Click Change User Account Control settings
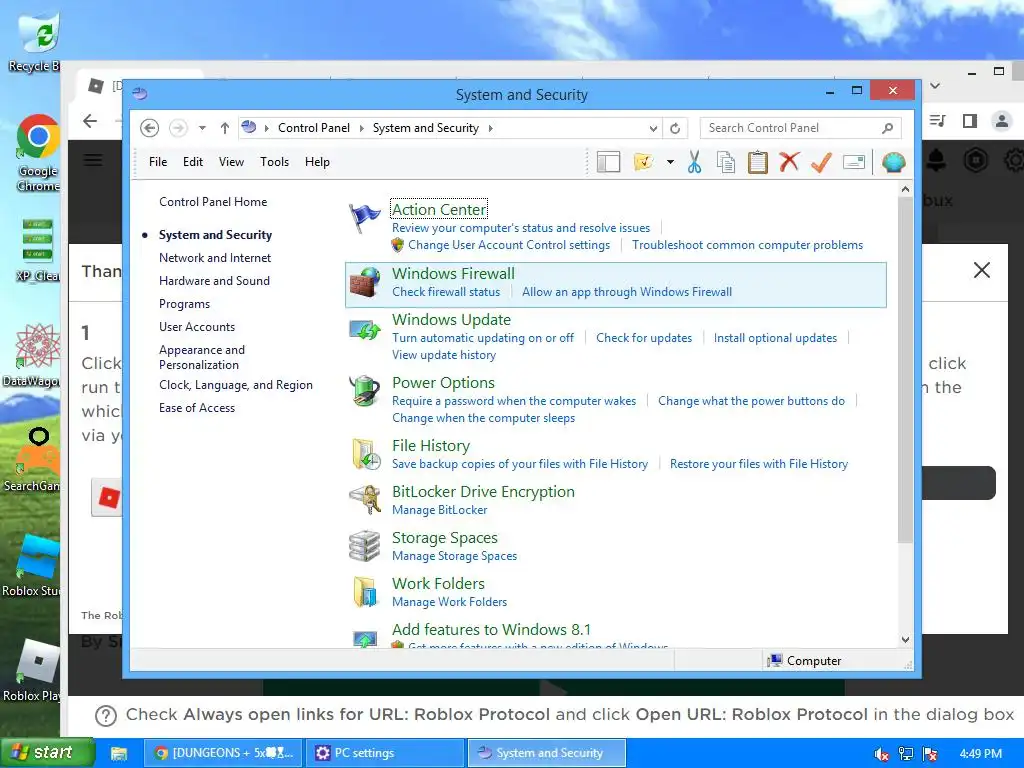 [x=509, y=245]
